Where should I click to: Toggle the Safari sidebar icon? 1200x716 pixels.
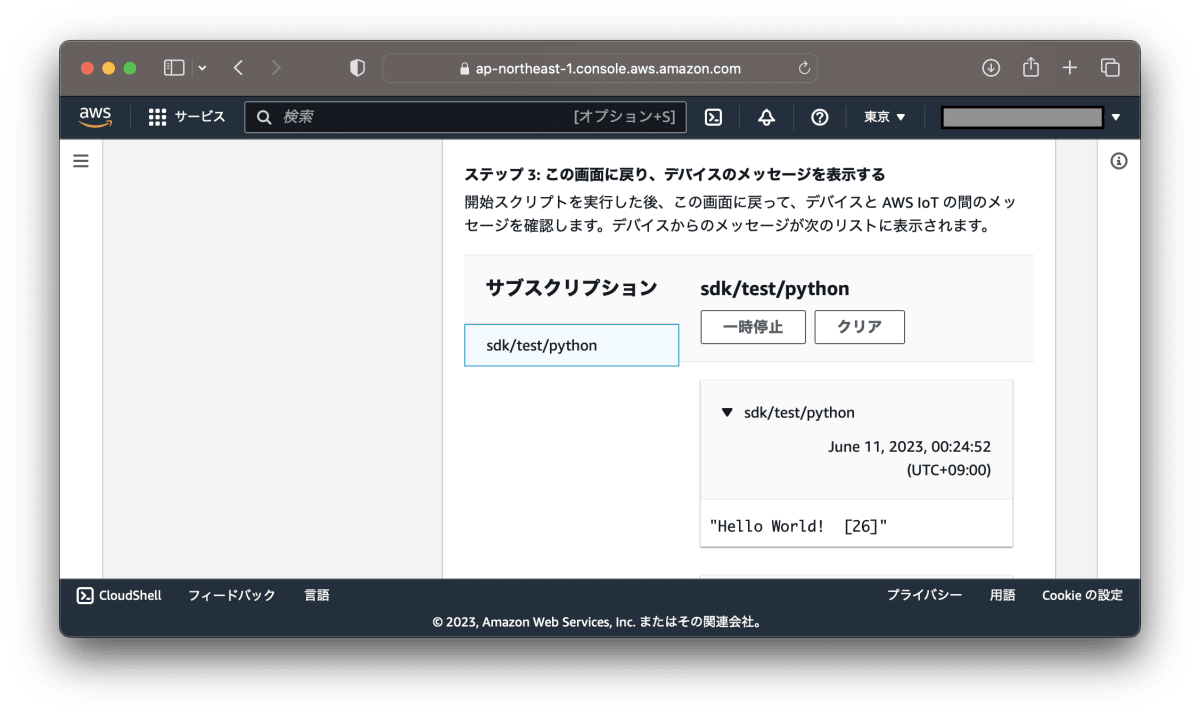174,67
